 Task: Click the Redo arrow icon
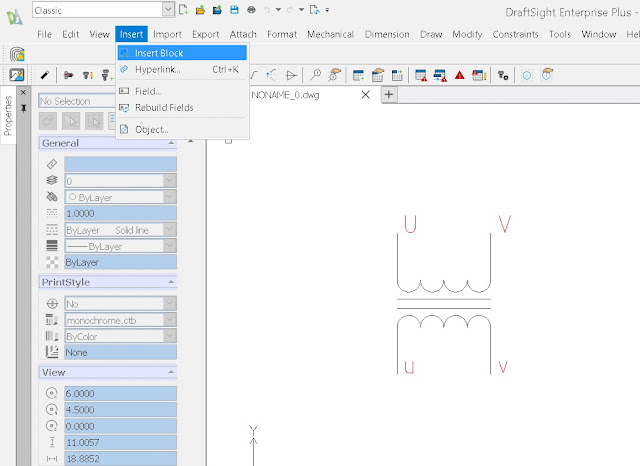coord(290,10)
